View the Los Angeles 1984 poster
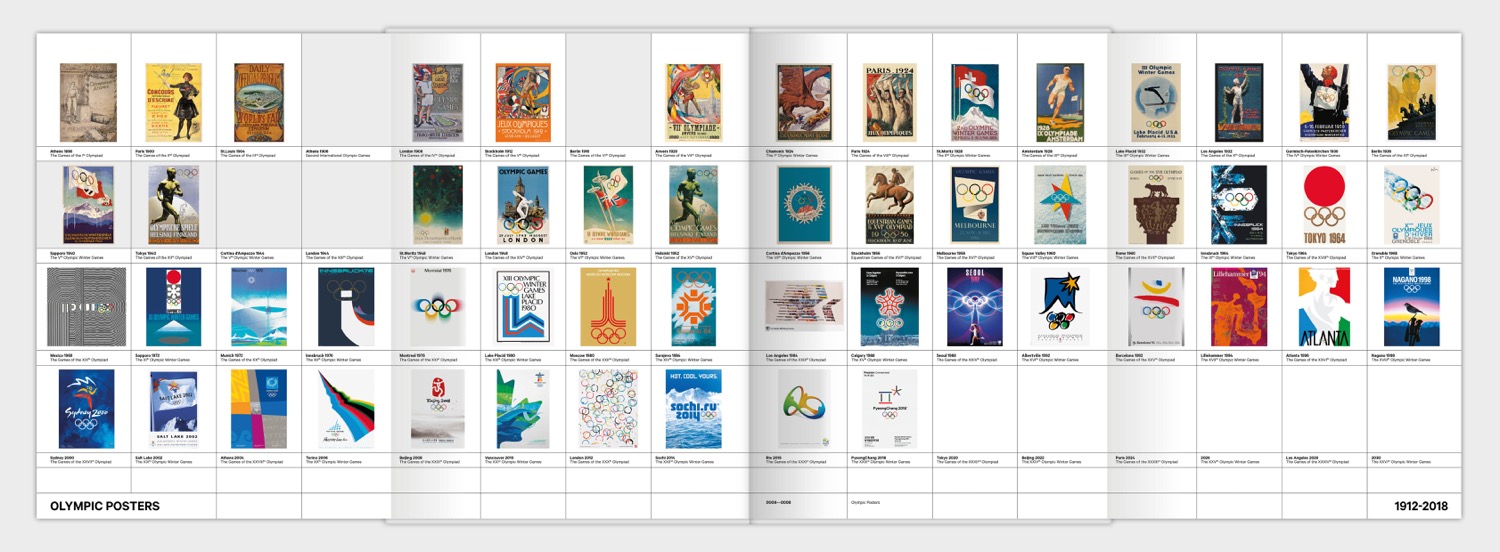 tap(804, 306)
